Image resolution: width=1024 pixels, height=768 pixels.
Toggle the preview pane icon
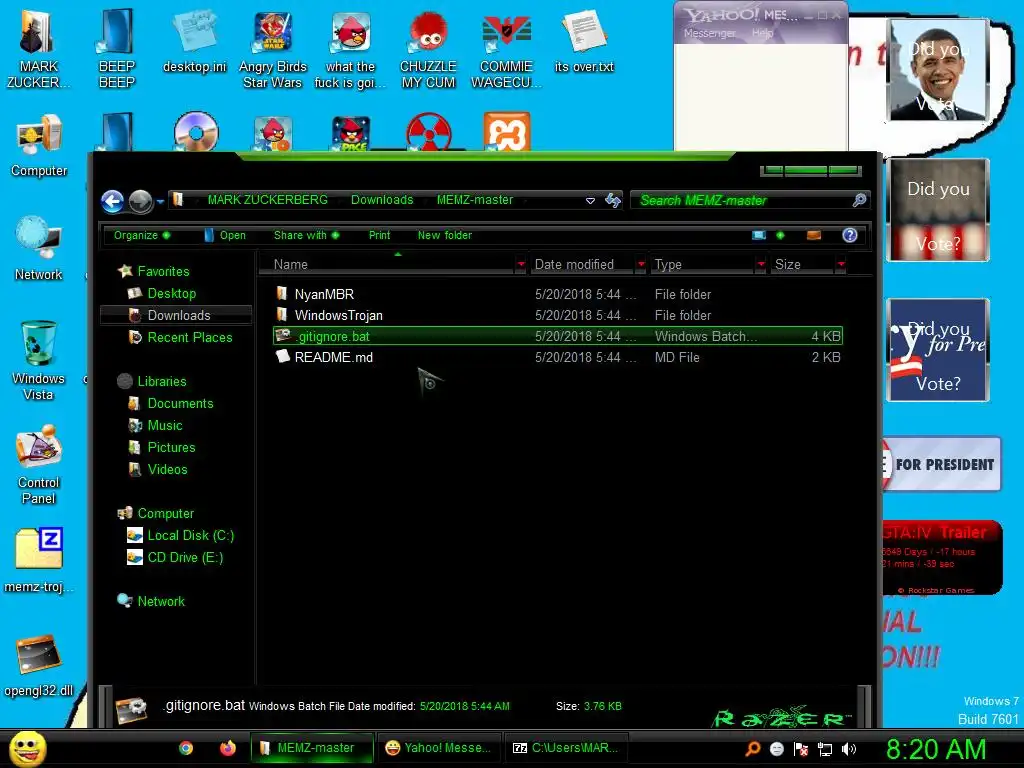(x=814, y=235)
